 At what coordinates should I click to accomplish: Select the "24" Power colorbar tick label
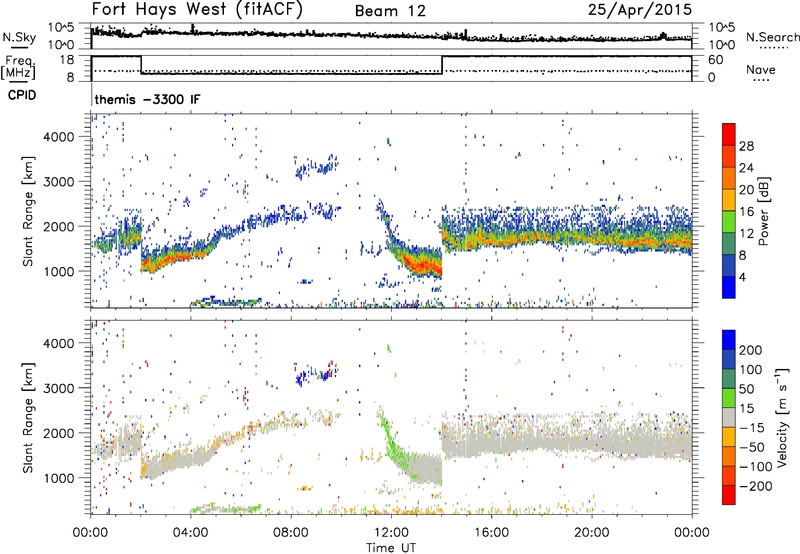(x=746, y=168)
